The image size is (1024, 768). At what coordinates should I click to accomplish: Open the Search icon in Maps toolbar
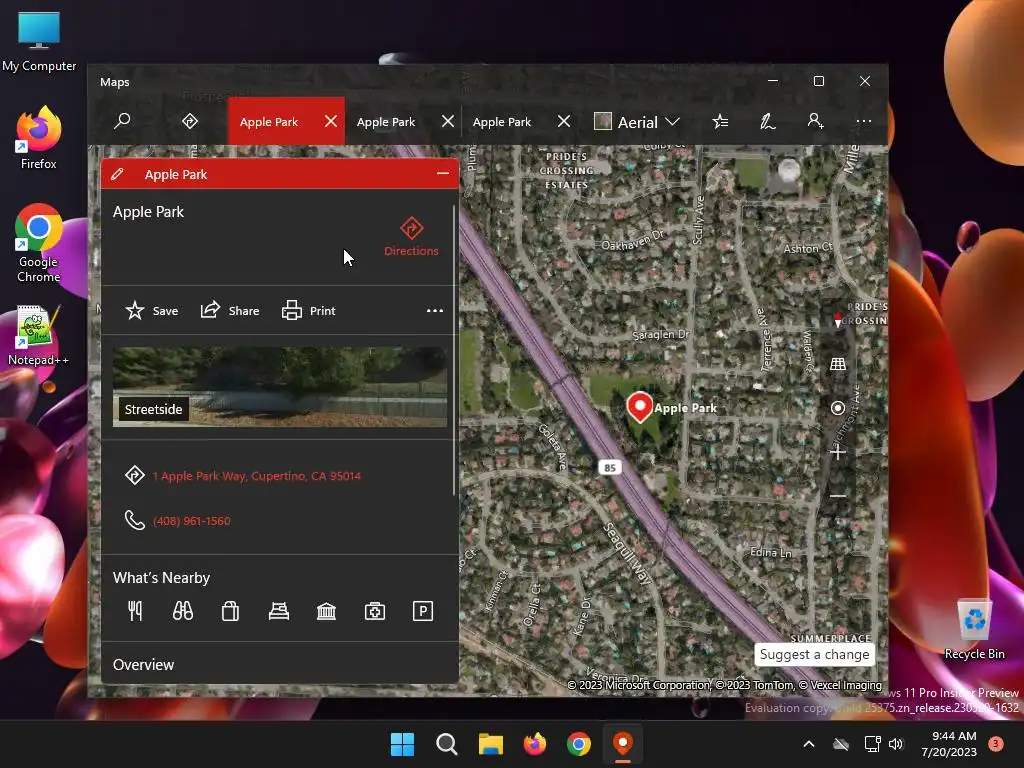pyautogui.click(x=122, y=121)
